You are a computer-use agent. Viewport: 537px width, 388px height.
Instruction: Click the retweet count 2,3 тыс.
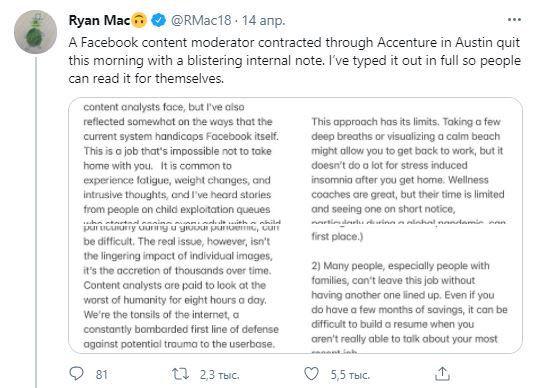(x=220, y=375)
